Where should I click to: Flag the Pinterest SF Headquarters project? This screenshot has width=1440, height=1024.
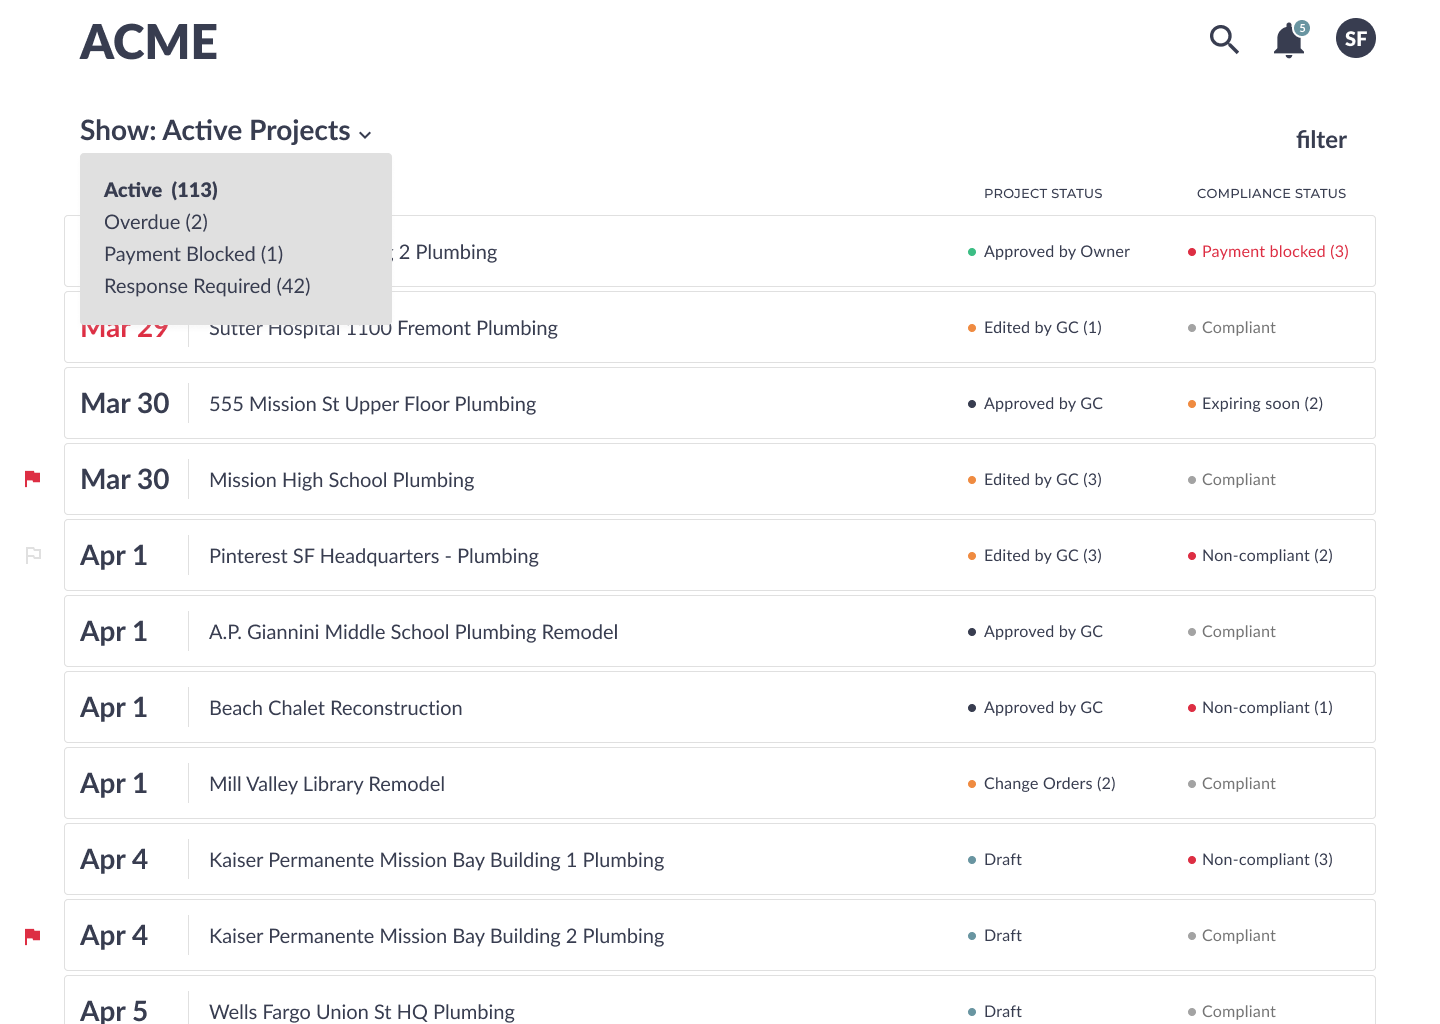click(x=33, y=555)
